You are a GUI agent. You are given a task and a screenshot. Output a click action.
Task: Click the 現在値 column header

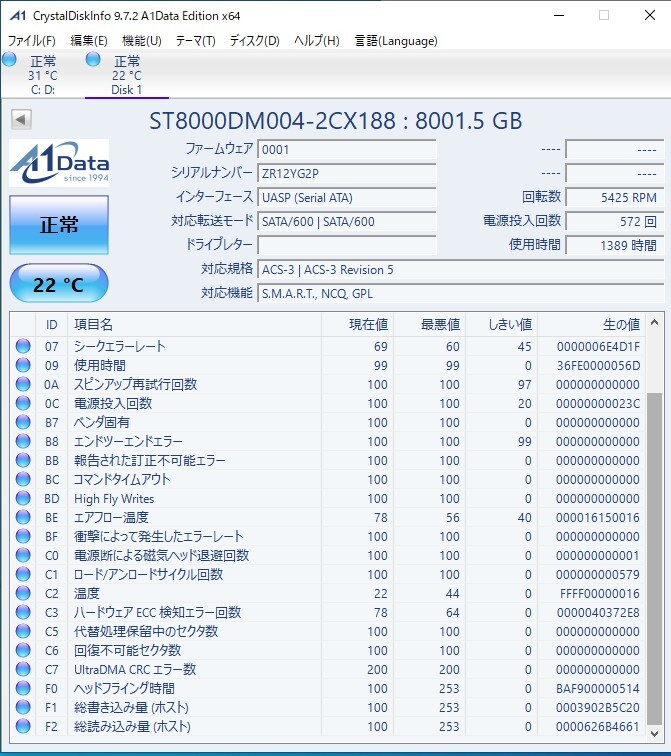click(x=358, y=324)
